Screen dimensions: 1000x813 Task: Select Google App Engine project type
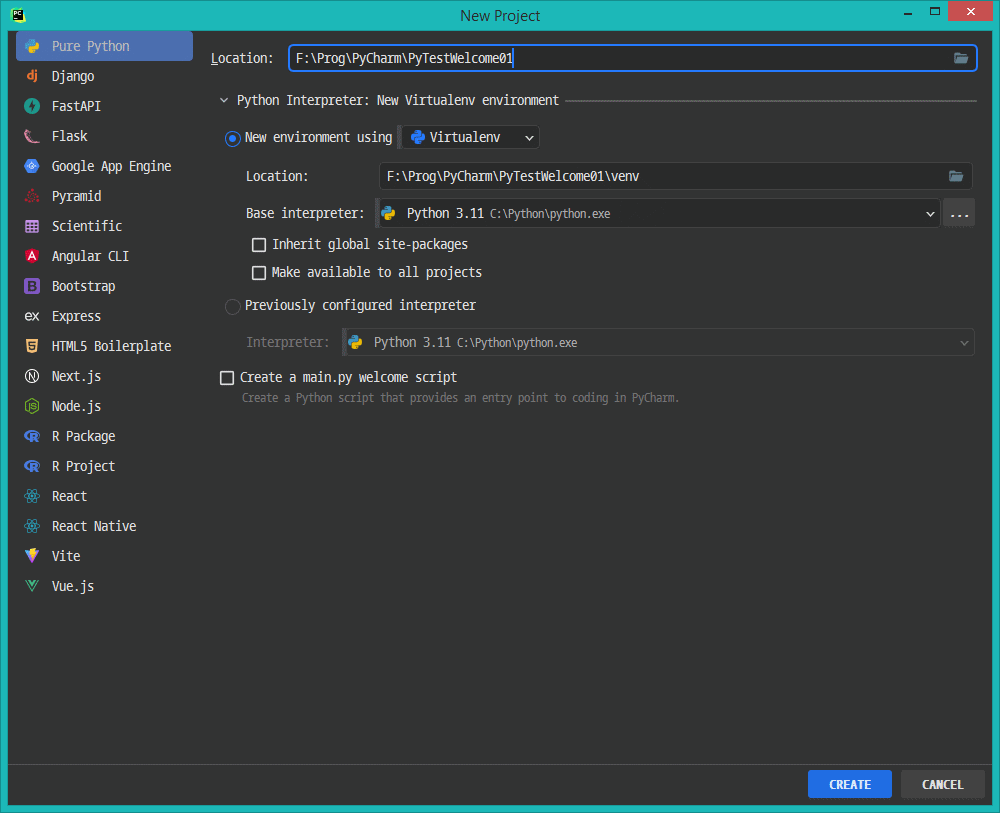(105, 166)
